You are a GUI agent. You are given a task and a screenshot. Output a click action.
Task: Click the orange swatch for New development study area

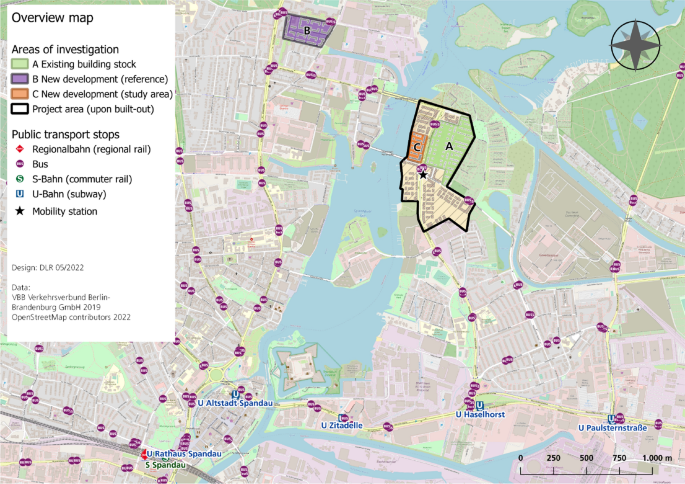[x=20, y=94]
